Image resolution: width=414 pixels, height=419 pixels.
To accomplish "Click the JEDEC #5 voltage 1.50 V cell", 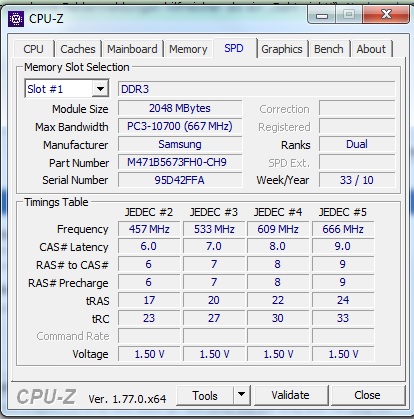I will point(343,354).
